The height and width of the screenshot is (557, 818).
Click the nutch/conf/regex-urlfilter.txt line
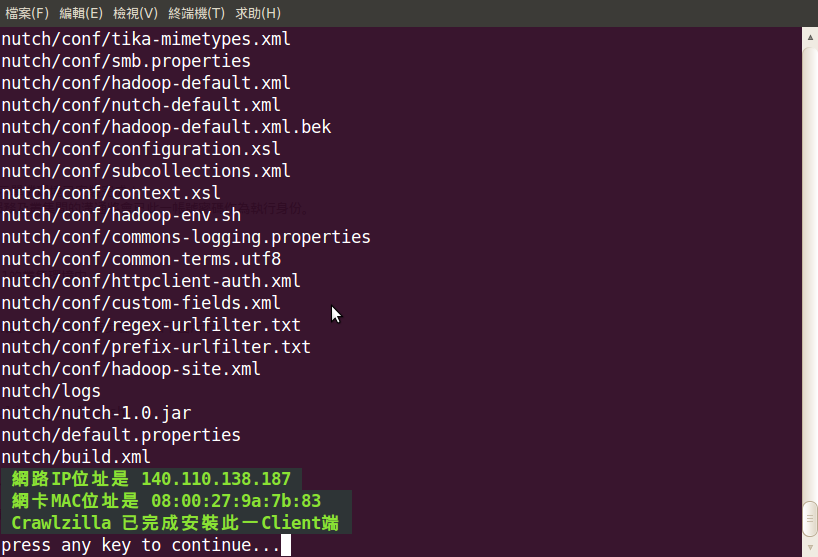[151, 325]
